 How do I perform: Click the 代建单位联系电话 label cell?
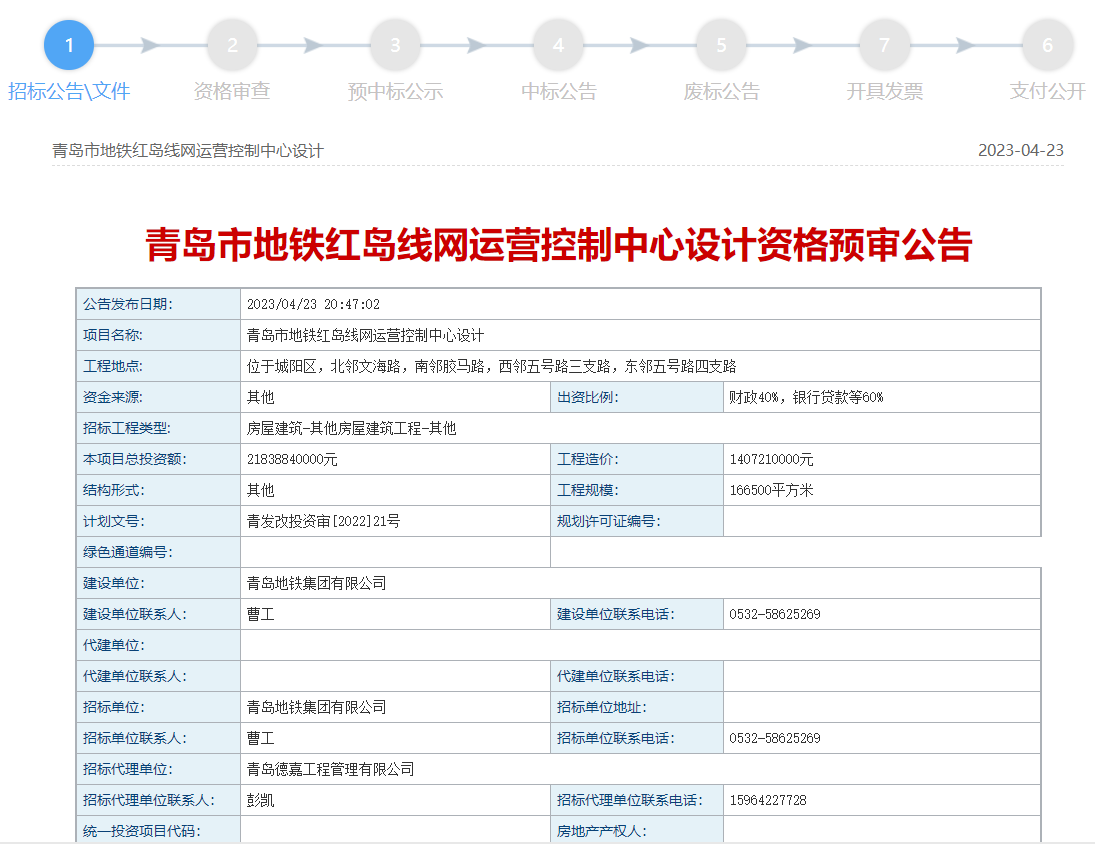[637, 676]
